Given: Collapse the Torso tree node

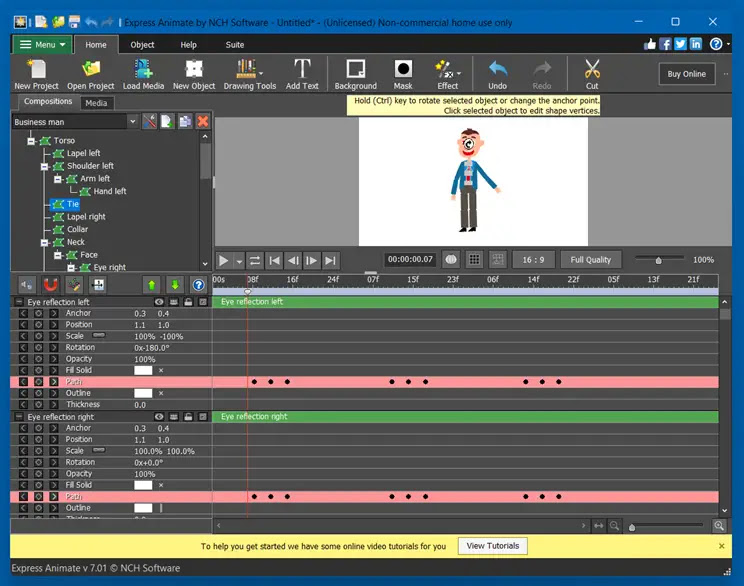Looking at the screenshot, I should tap(31, 141).
